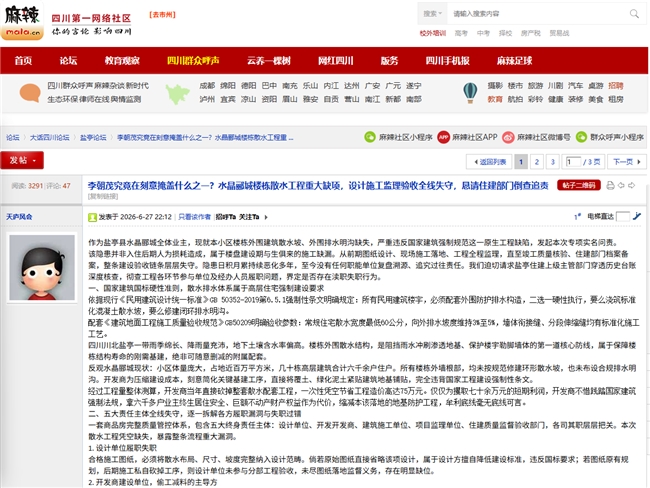The width and height of the screenshot is (650, 488).
Task: Open the 成都 city link
Action: (207, 86)
